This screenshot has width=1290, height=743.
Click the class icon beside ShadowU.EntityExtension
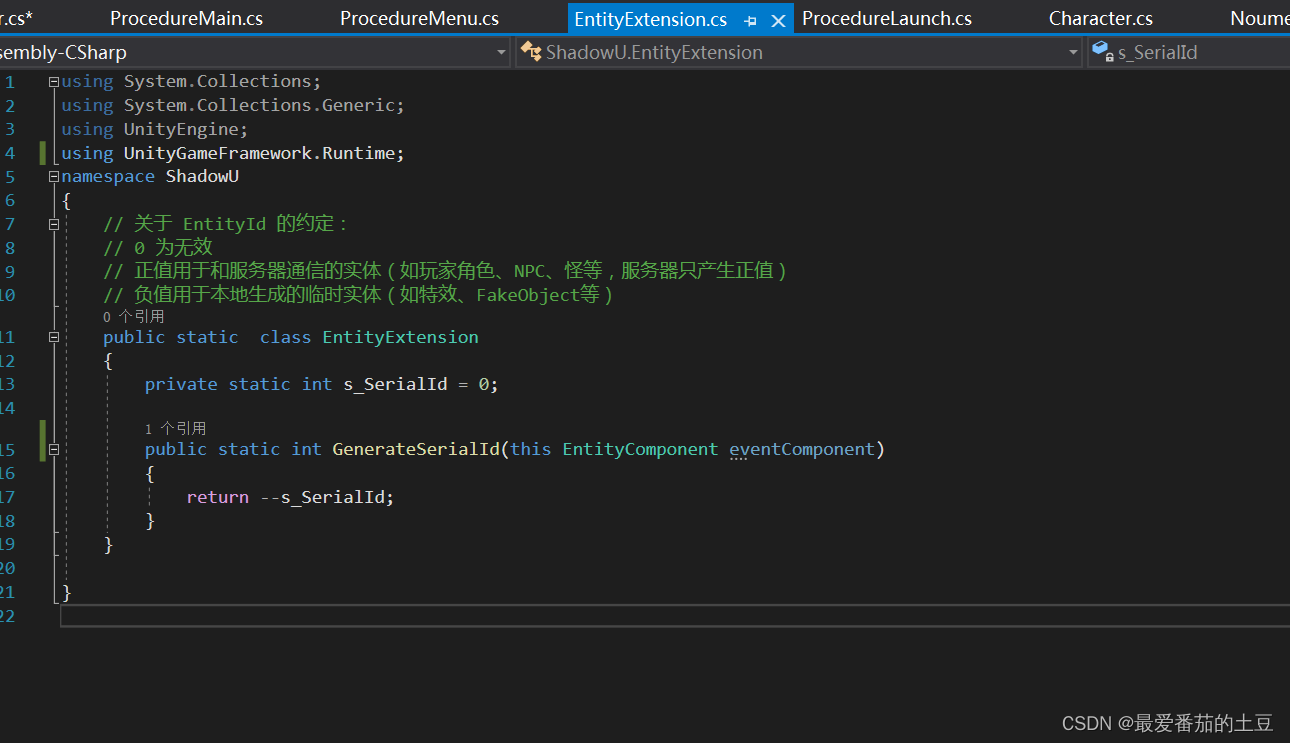pos(532,52)
